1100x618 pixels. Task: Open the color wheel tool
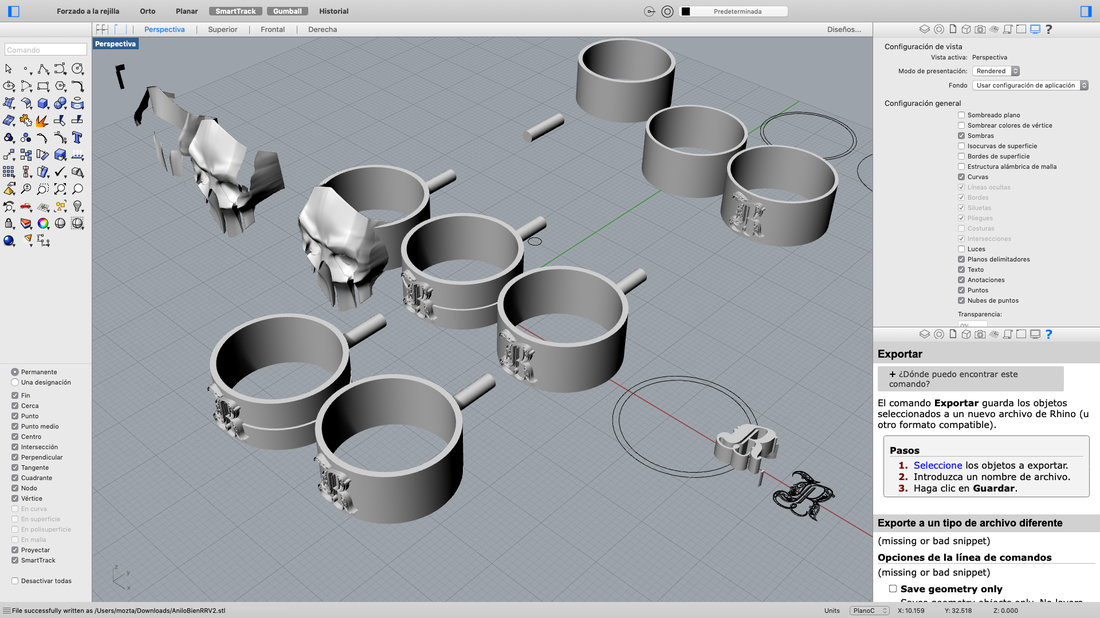point(43,223)
